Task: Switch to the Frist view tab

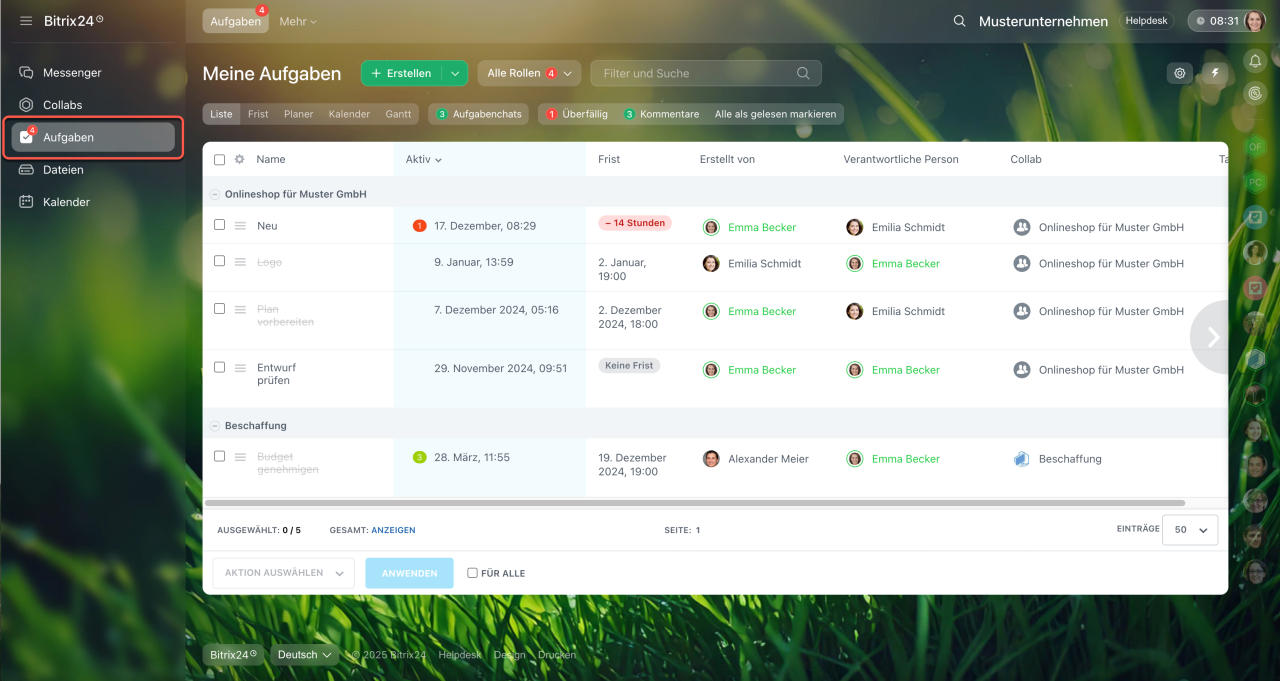Action: pos(258,114)
